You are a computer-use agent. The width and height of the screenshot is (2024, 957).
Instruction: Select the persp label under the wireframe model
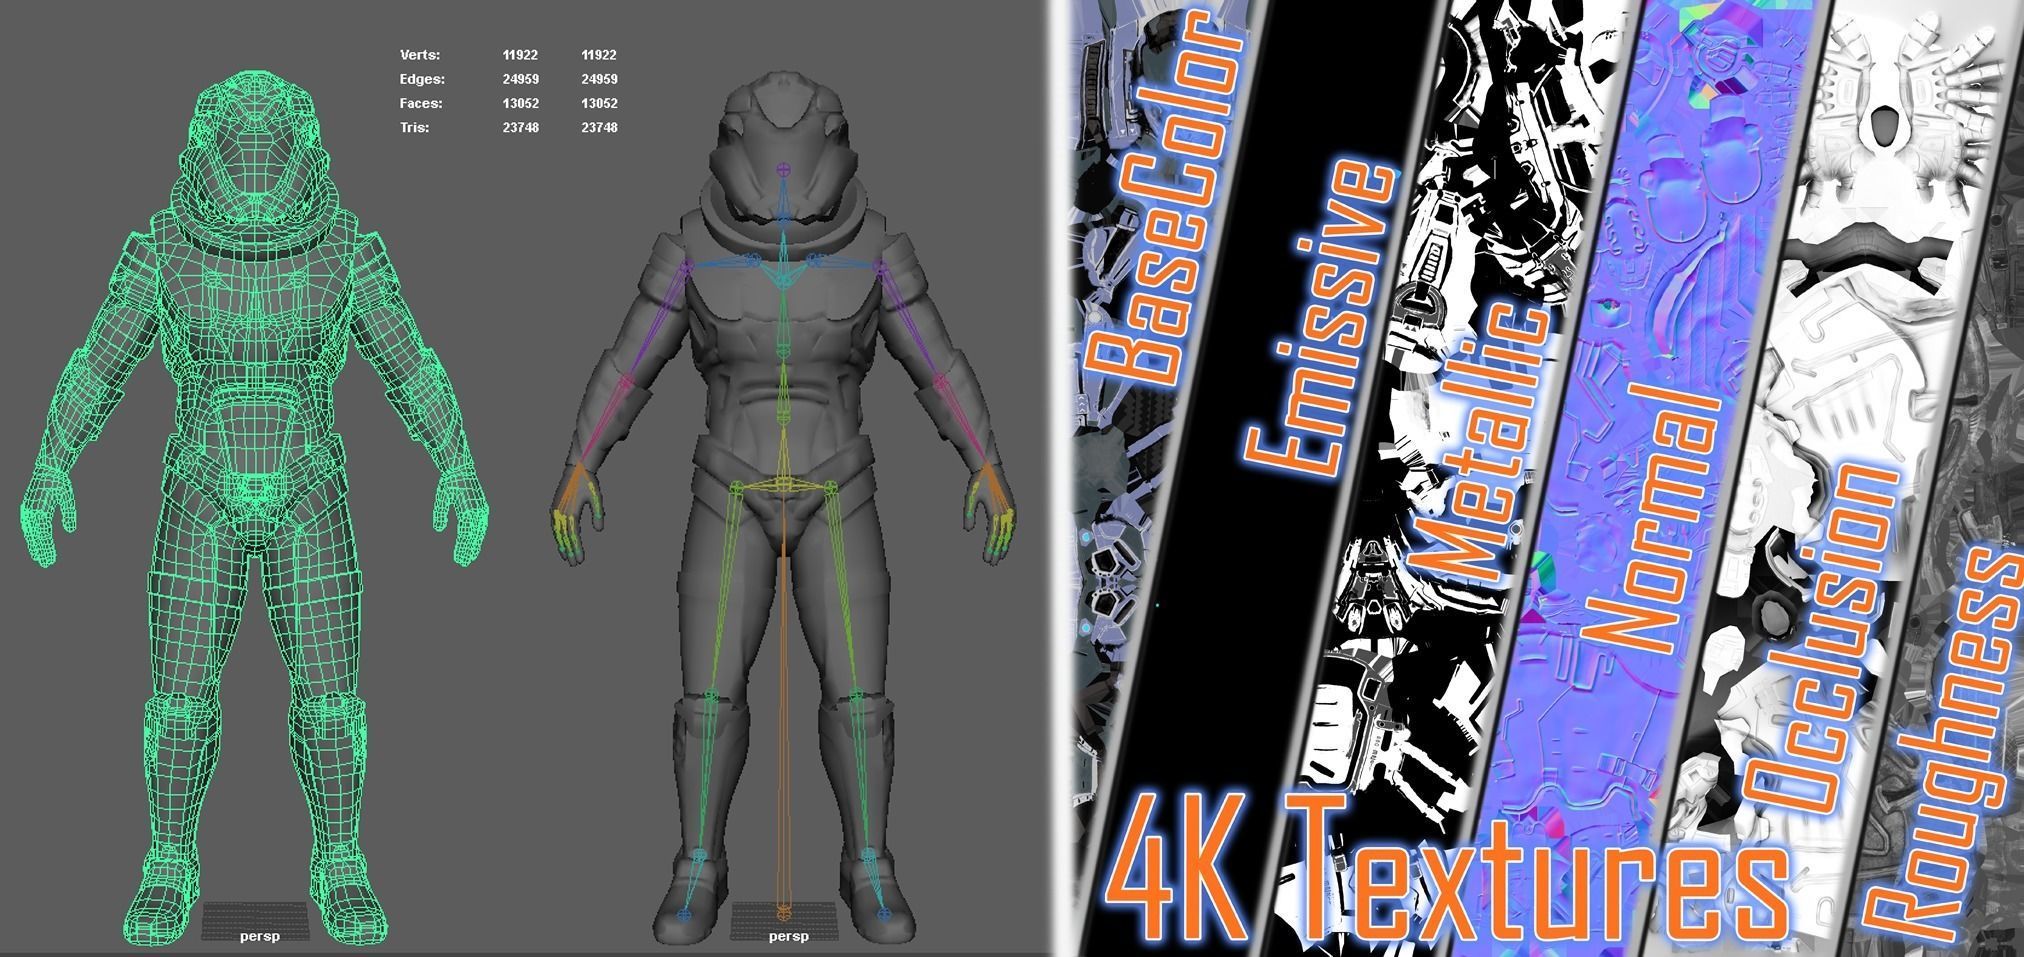[x=260, y=936]
